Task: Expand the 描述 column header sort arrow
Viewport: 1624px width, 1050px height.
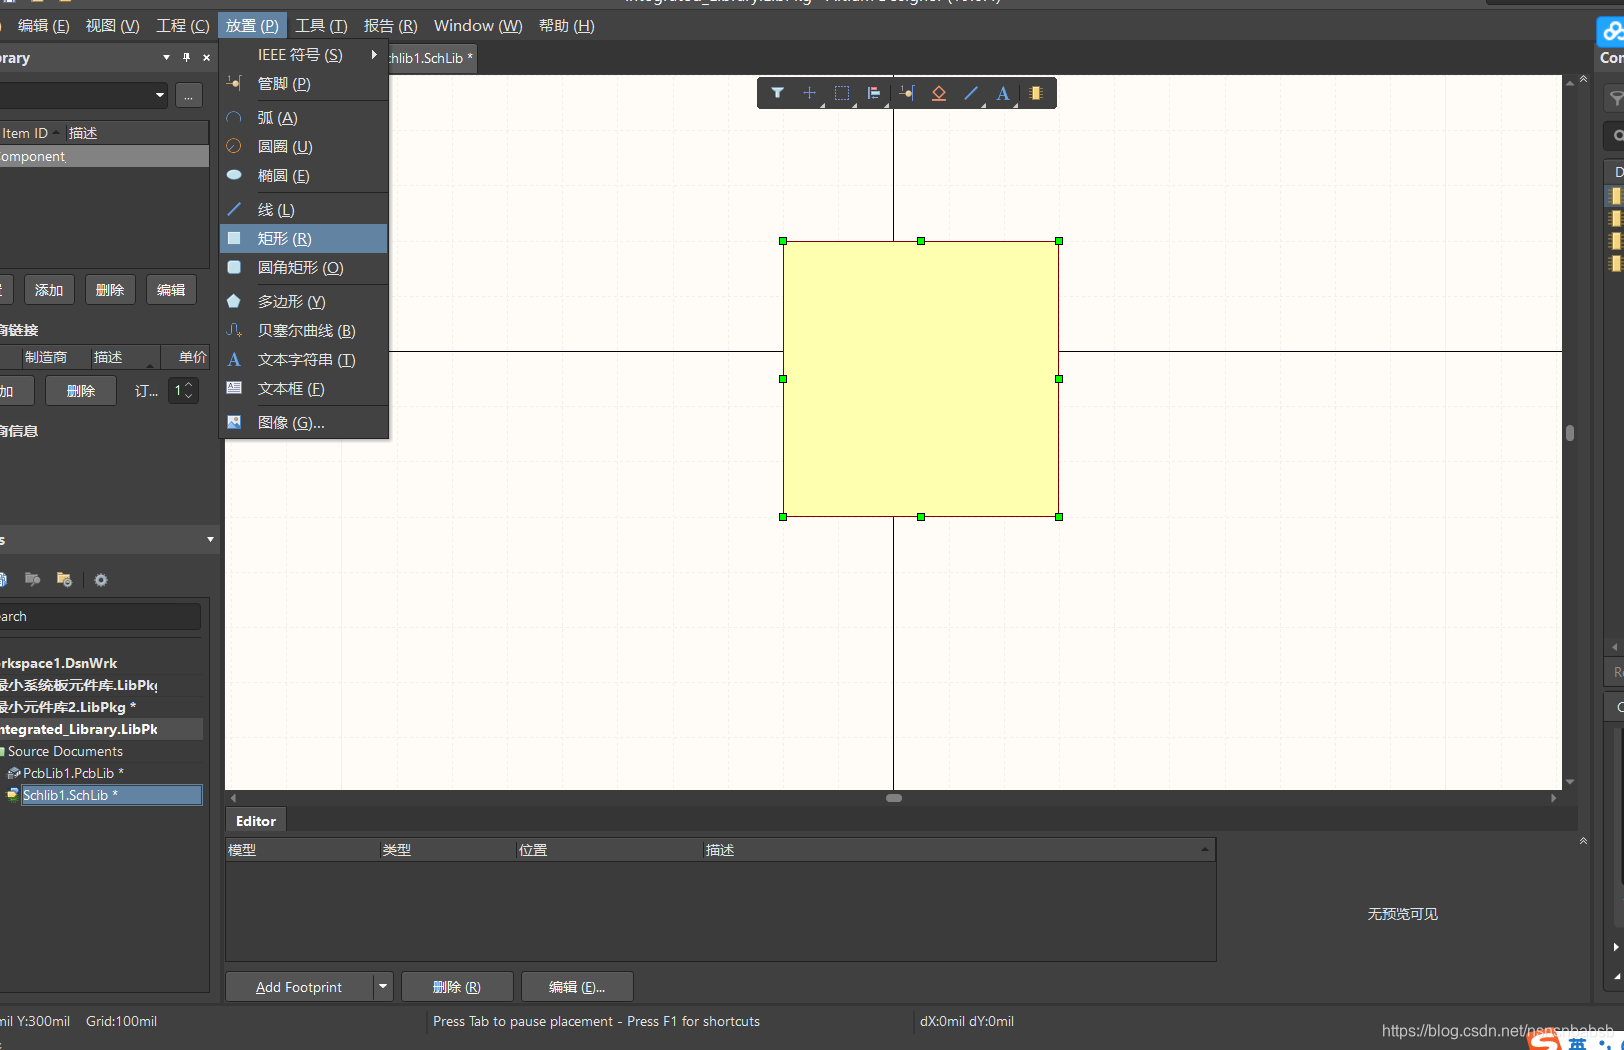Action: pos(1205,849)
